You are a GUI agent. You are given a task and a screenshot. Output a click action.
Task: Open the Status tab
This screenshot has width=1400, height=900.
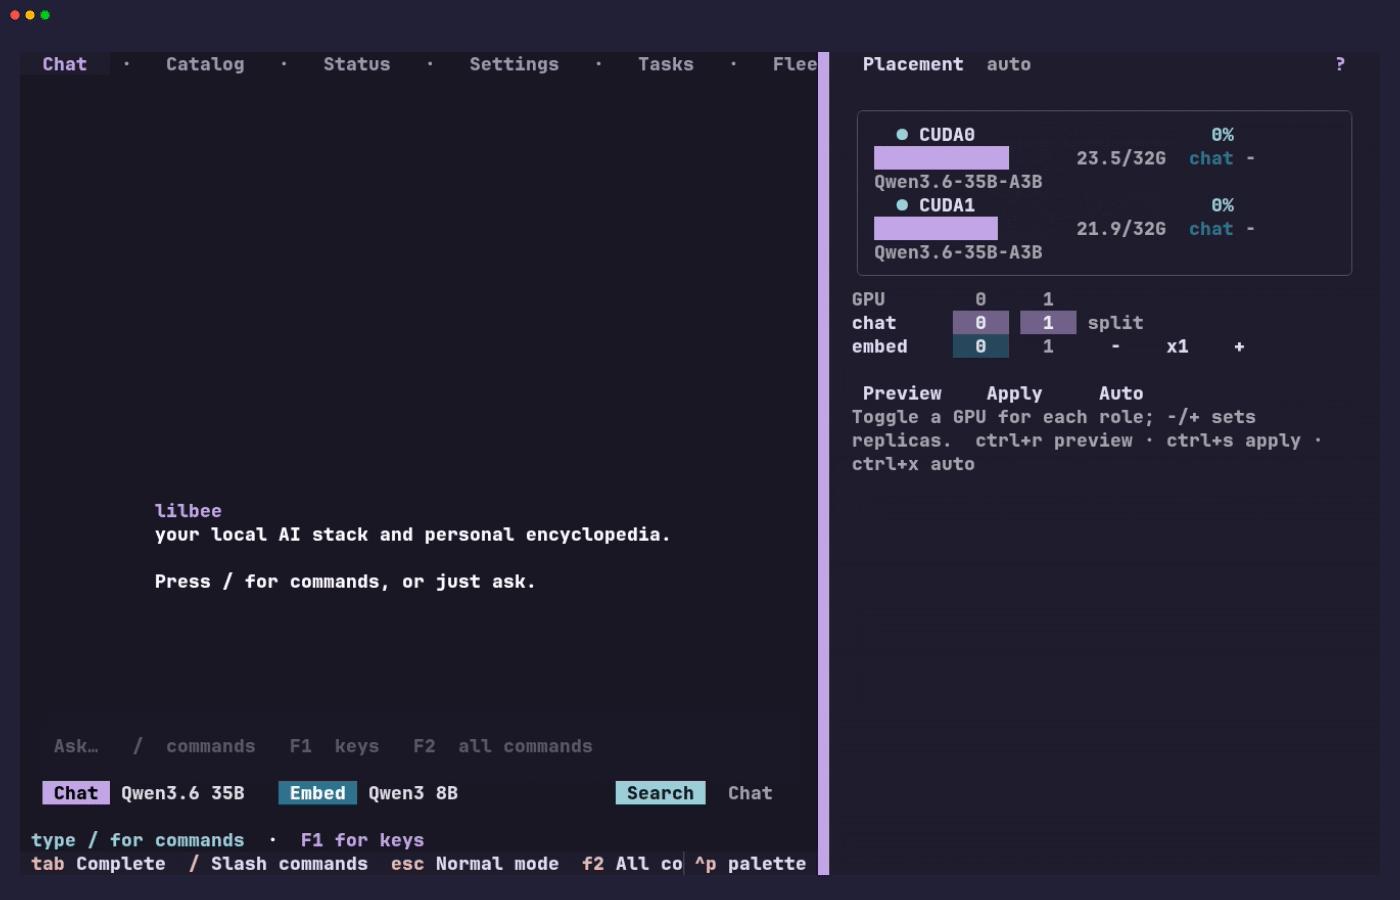[357, 64]
